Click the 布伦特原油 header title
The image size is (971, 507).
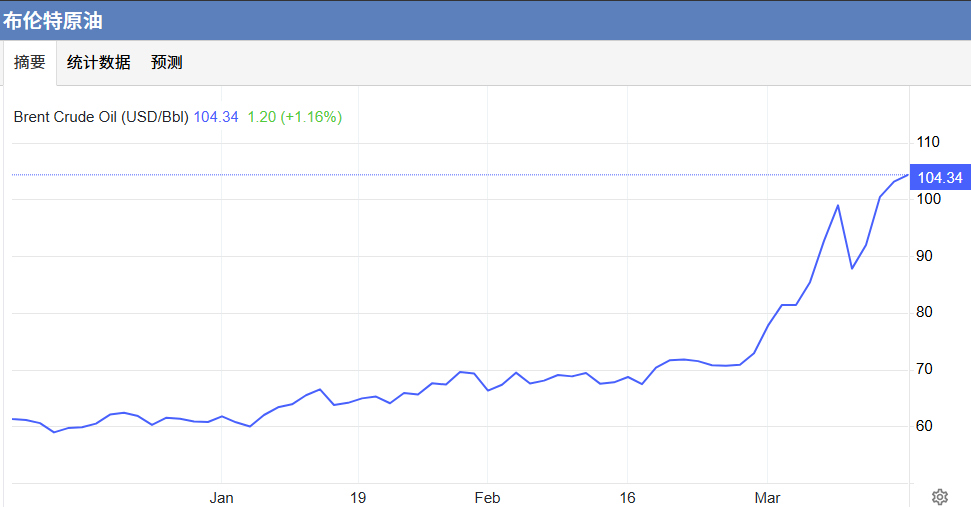coord(52,20)
